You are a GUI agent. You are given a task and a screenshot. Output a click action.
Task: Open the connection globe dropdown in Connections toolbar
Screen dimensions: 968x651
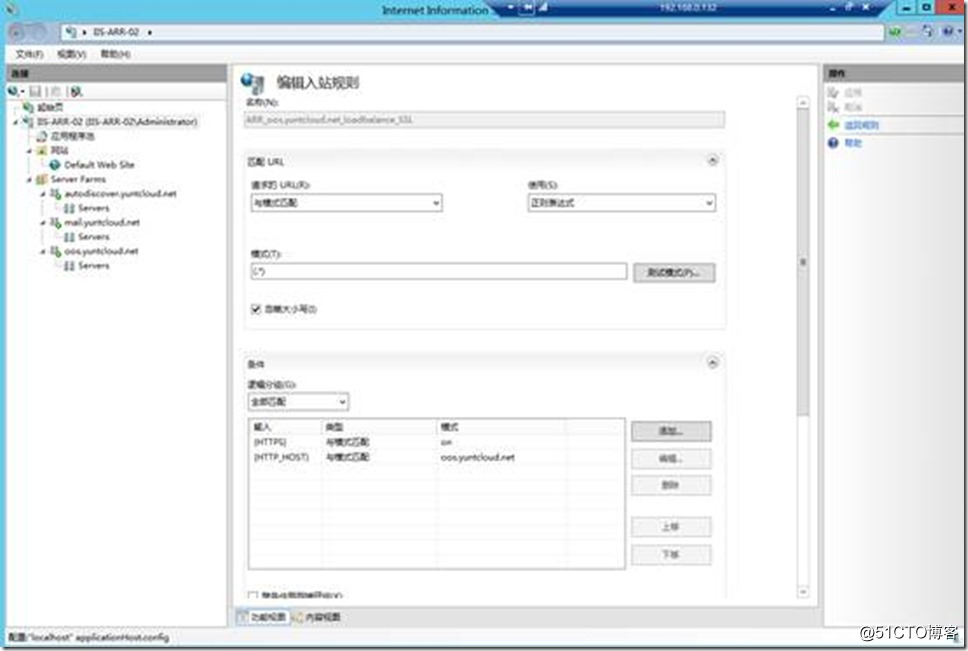[15, 91]
